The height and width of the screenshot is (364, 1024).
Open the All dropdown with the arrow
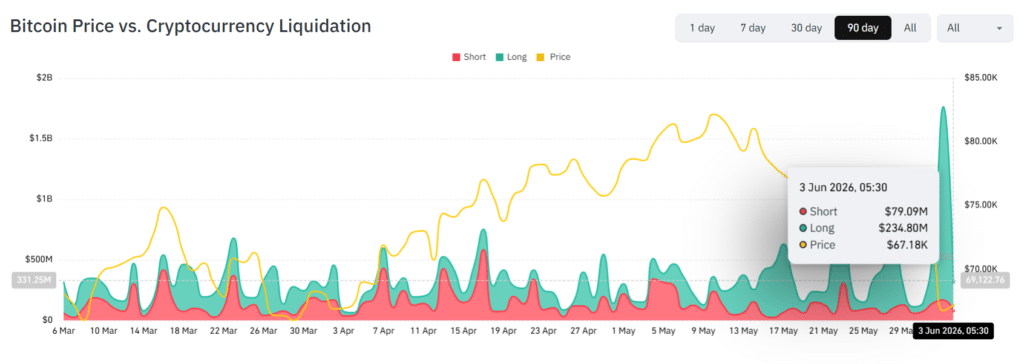975,28
